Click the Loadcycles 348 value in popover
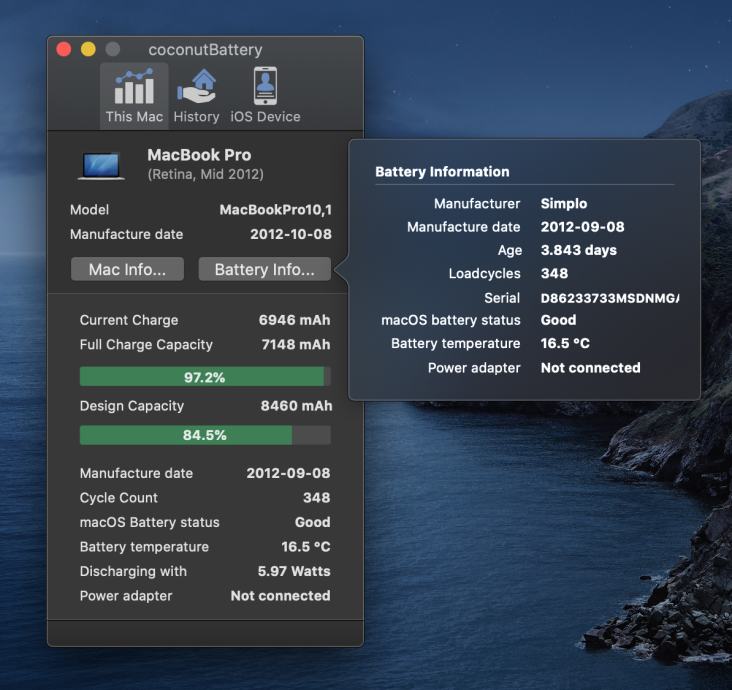This screenshot has height=690, width=732. pyautogui.click(x=554, y=273)
